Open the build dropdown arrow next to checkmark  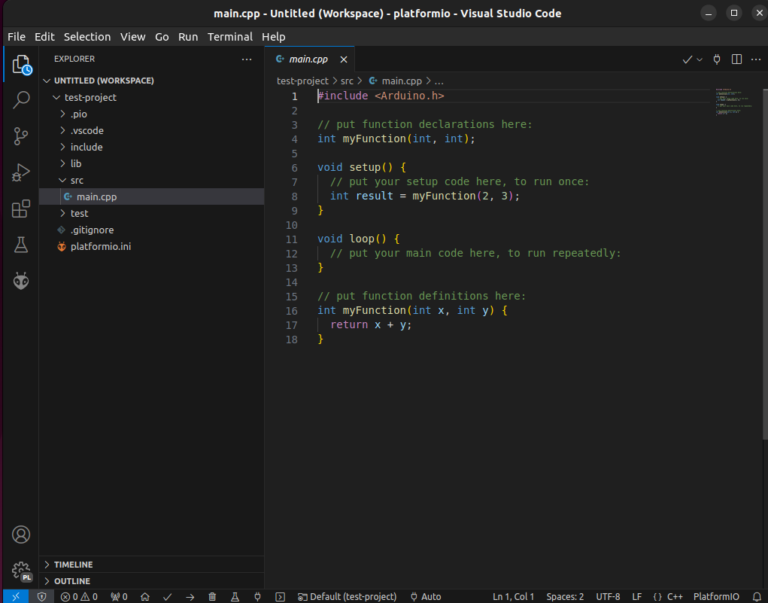click(x=699, y=60)
